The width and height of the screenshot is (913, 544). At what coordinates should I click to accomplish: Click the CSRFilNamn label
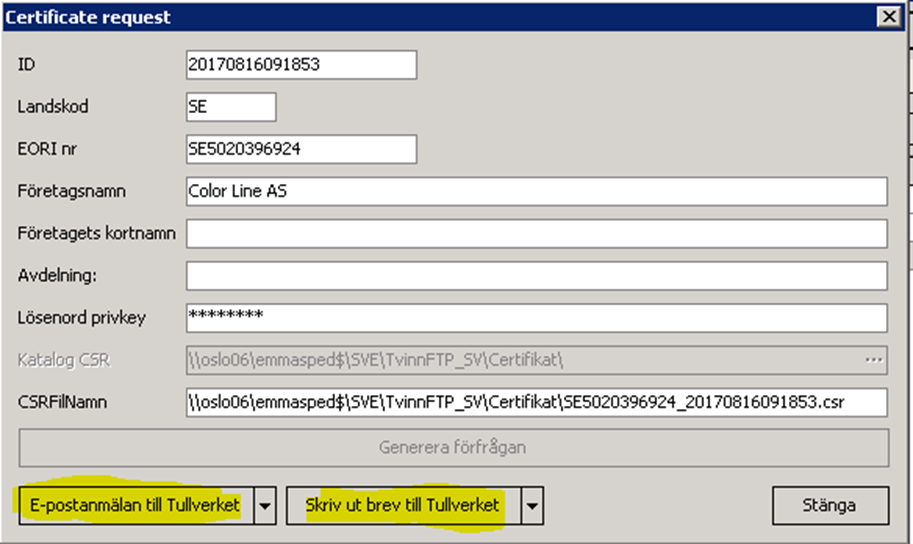click(x=62, y=402)
